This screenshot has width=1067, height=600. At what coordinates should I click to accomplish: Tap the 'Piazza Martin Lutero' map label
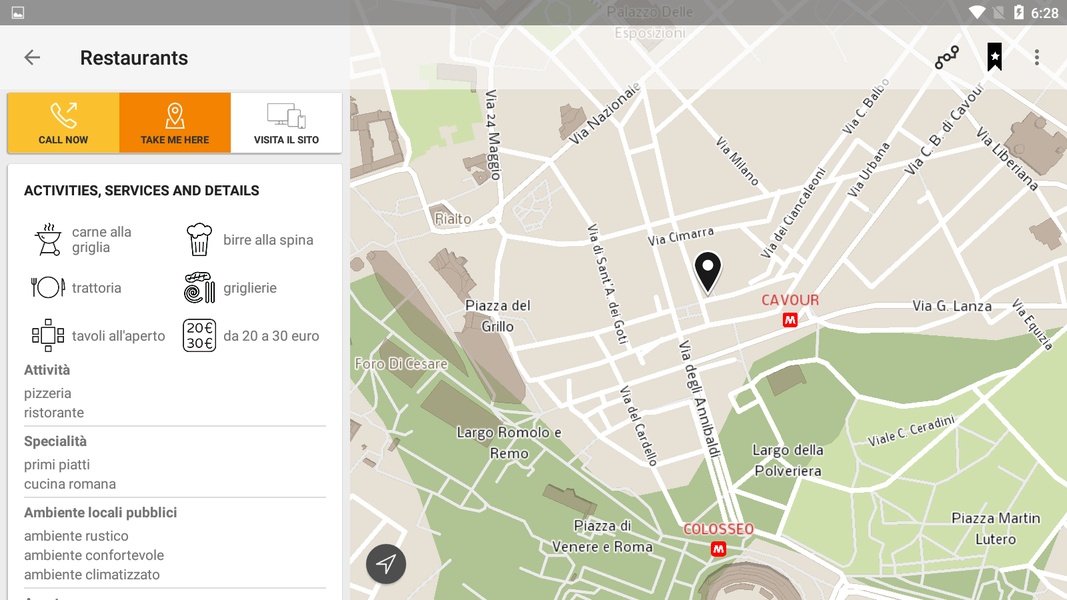coord(996,529)
